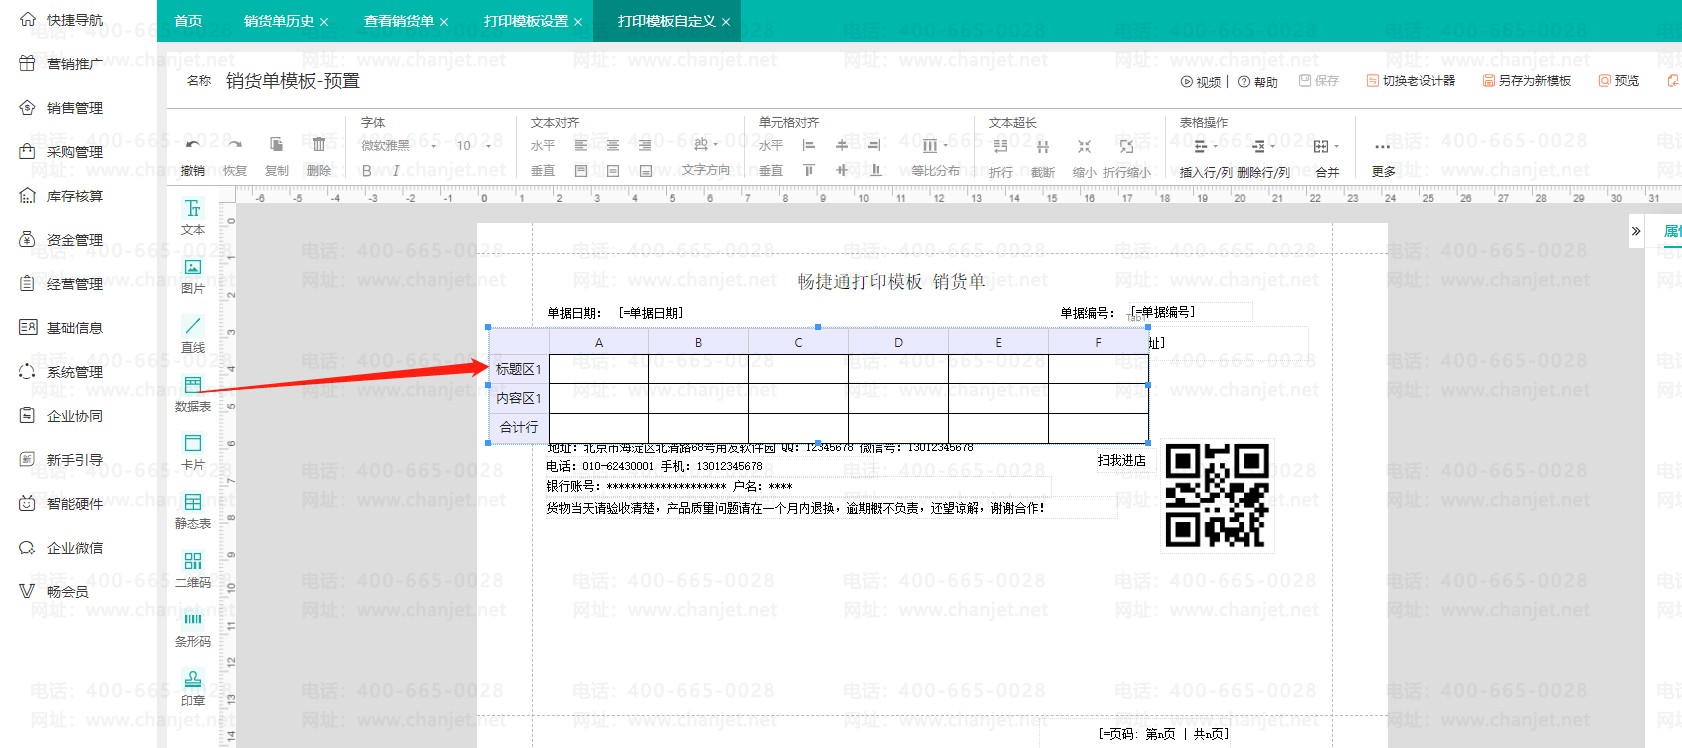This screenshot has height=748, width=1682.
Task: Pick the 直线 (Line) drawing tool
Action: pyautogui.click(x=193, y=334)
